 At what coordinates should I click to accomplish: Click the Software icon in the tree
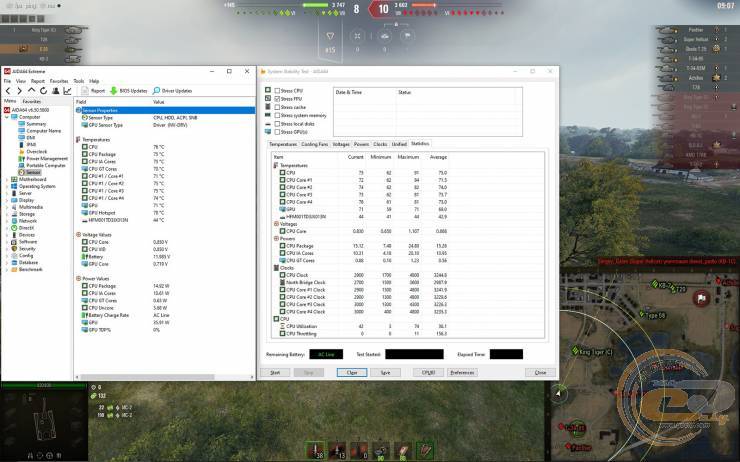[x=14, y=242]
